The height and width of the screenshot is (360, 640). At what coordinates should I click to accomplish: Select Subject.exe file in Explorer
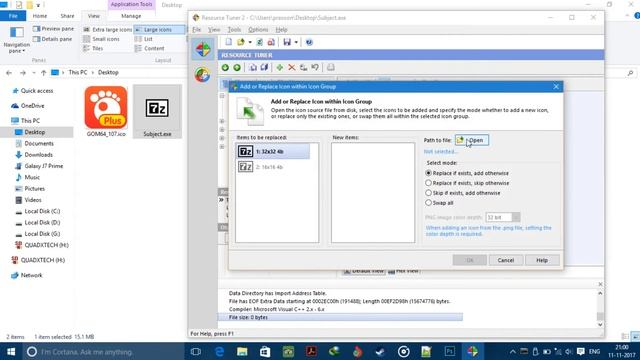pos(157,111)
